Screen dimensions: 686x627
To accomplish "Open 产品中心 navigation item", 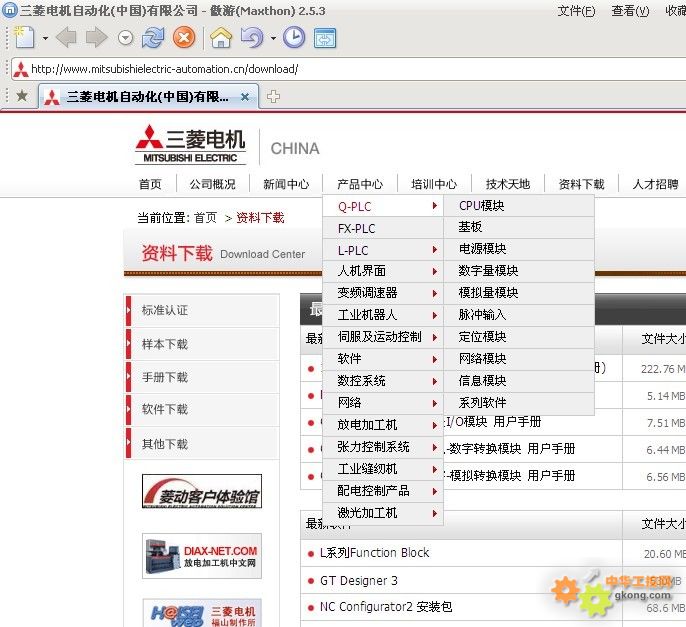I will (x=360, y=184).
